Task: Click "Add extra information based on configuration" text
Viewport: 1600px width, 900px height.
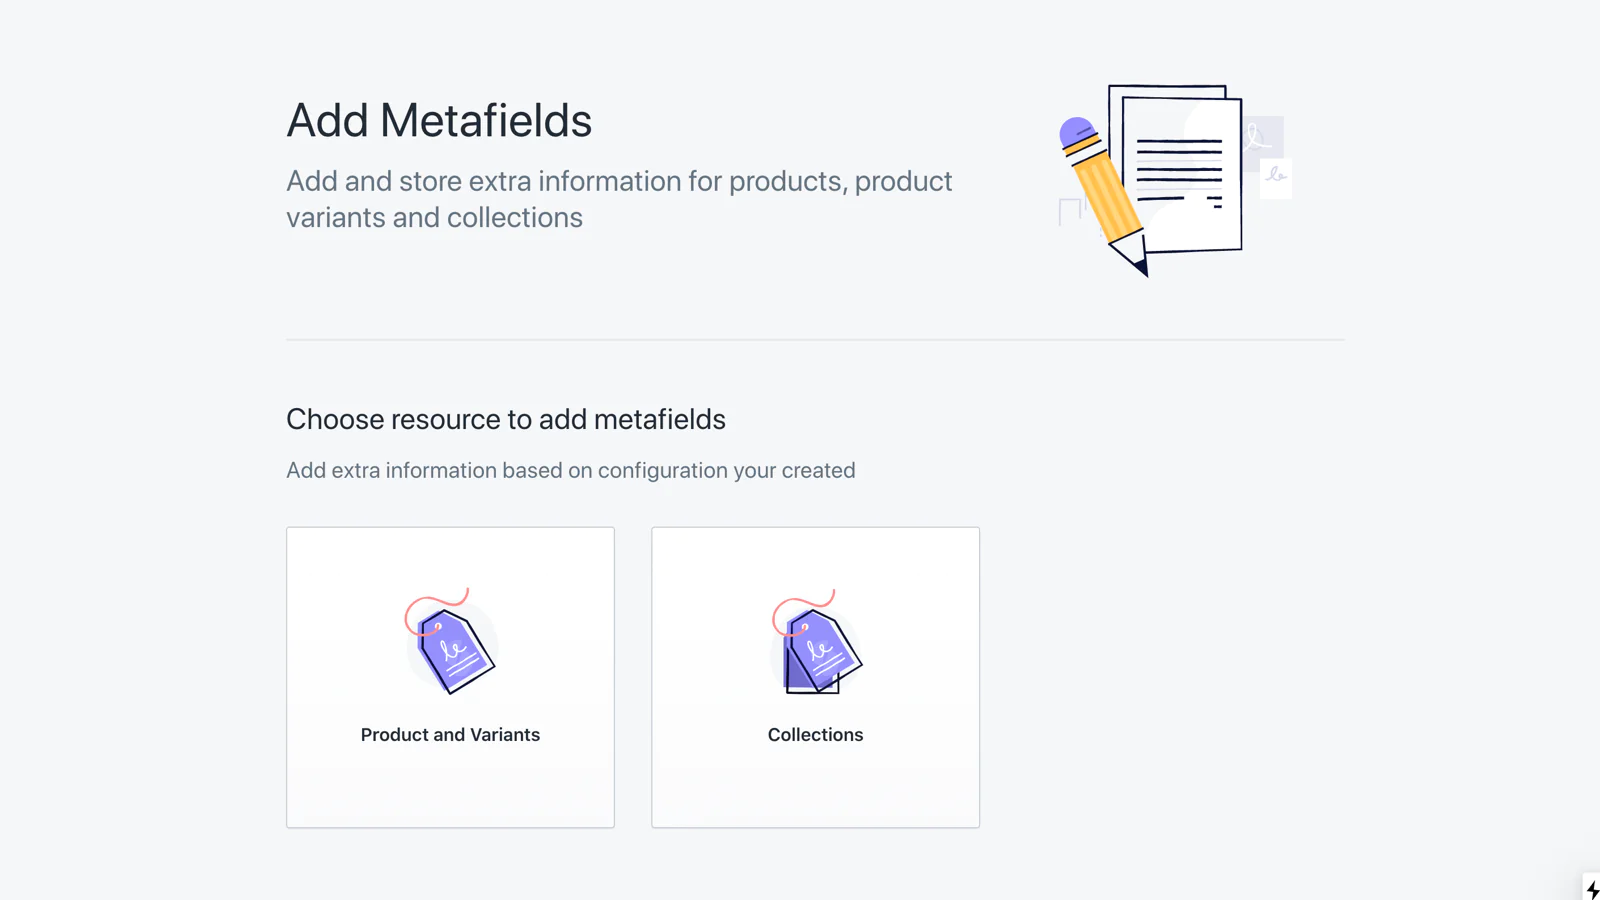Action: (x=570, y=471)
